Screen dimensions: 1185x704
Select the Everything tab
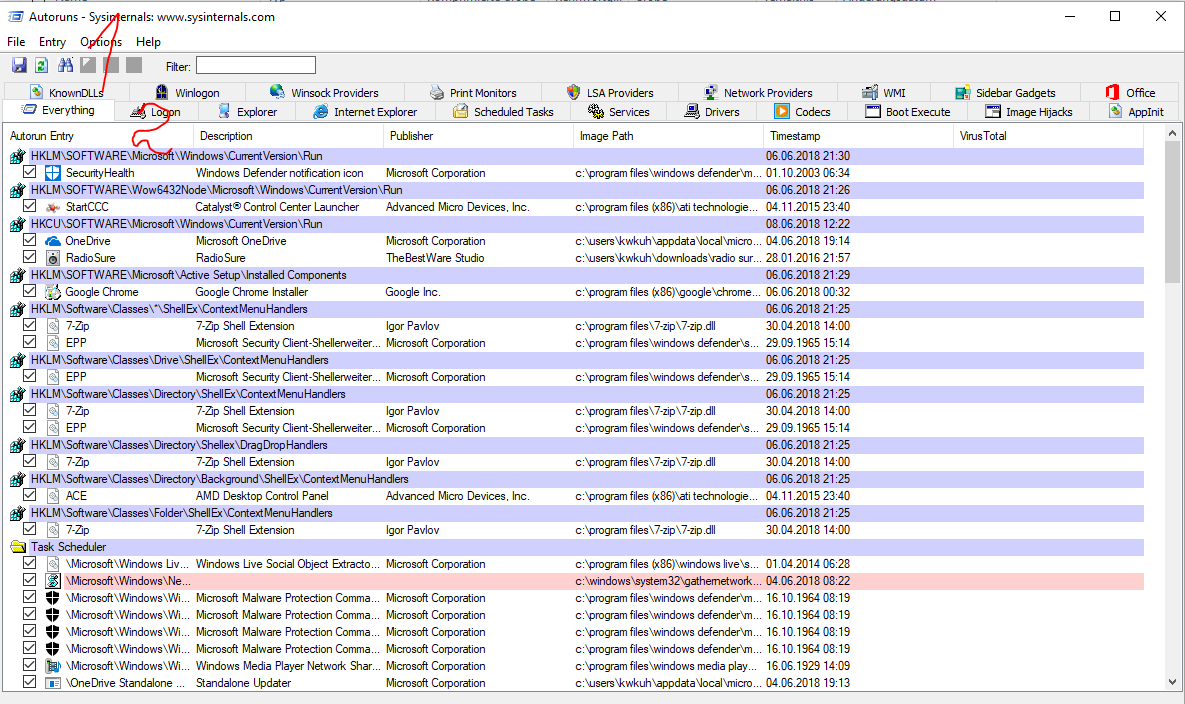pyautogui.click(x=58, y=110)
